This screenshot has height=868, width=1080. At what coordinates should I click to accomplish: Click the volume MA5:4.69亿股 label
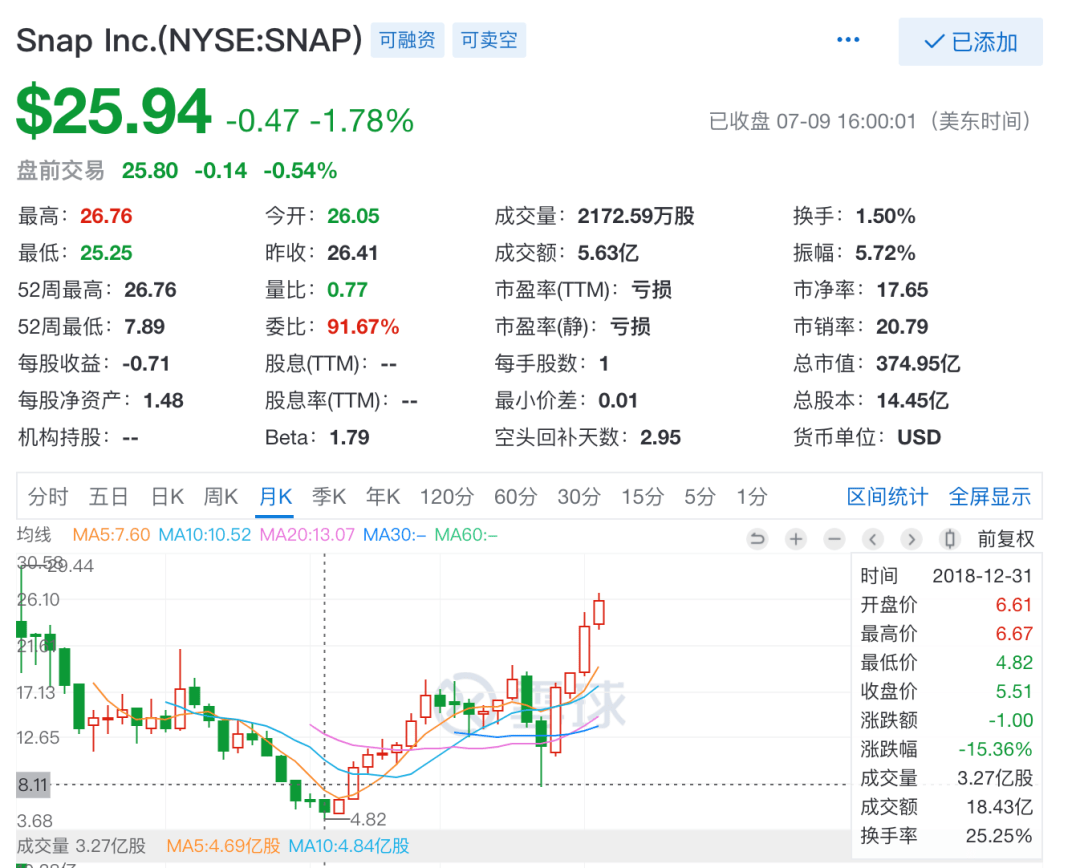click(223, 845)
